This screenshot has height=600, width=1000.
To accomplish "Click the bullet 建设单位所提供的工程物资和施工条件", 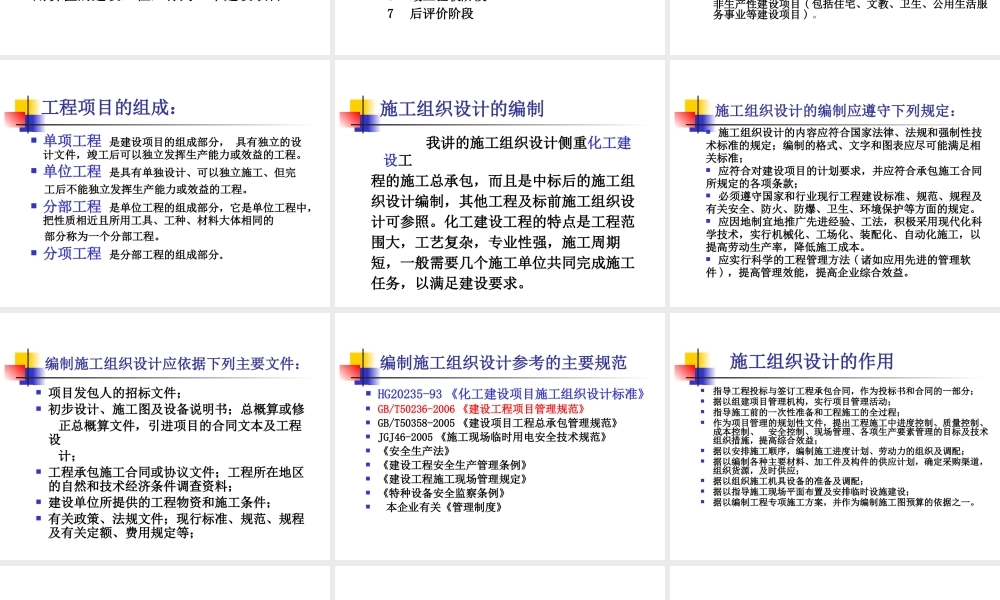I will [x=160, y=502].
